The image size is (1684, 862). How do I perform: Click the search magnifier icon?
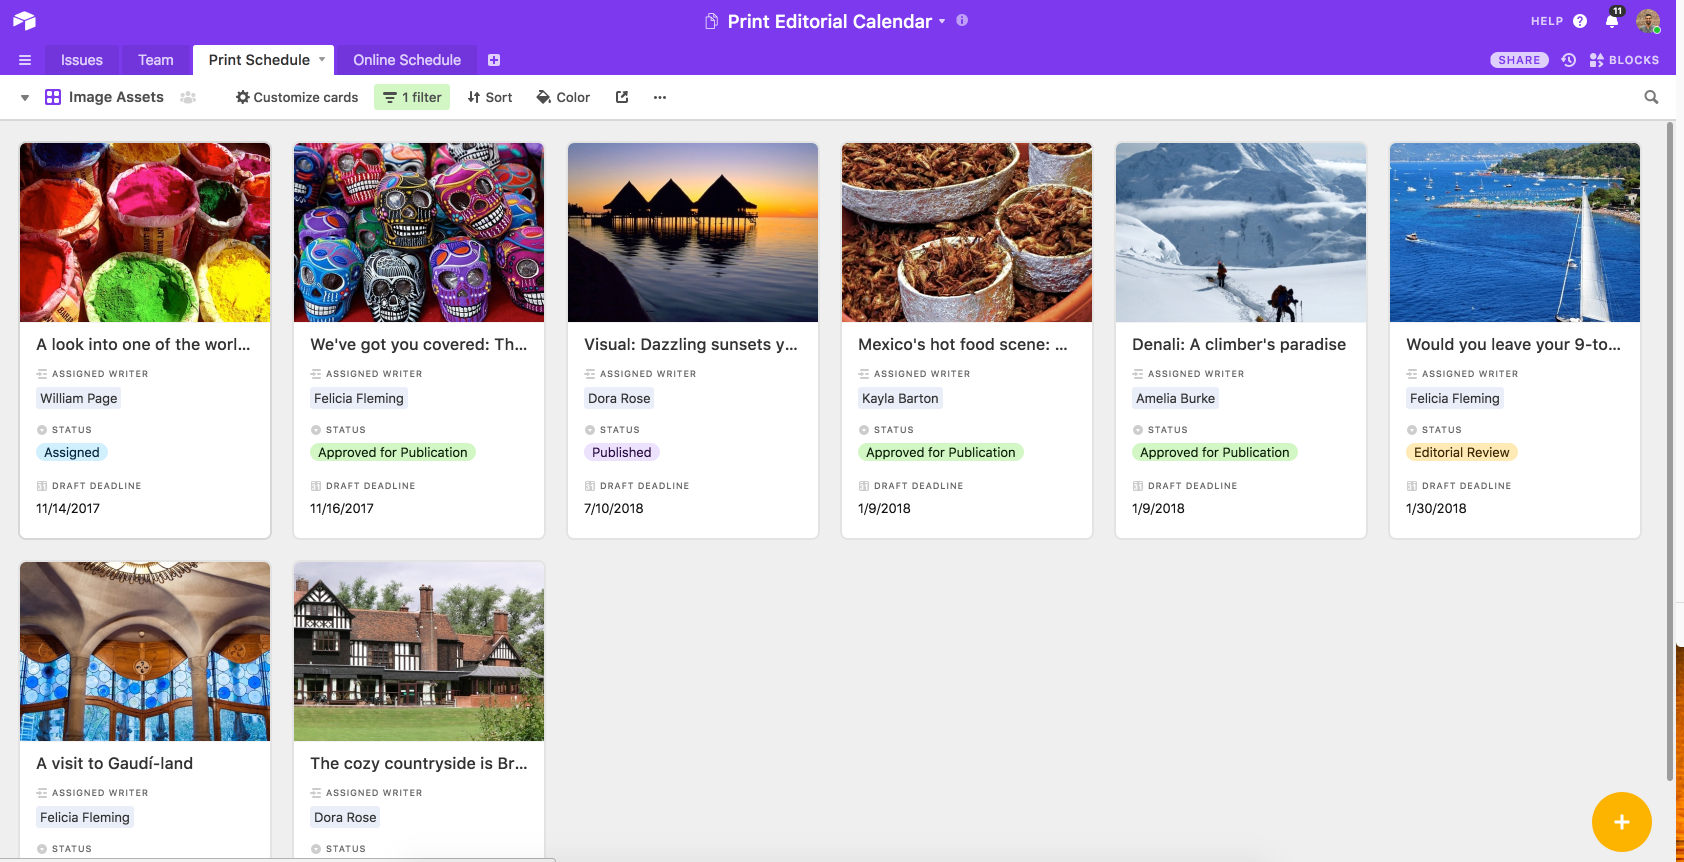(x=1651, y=97)
